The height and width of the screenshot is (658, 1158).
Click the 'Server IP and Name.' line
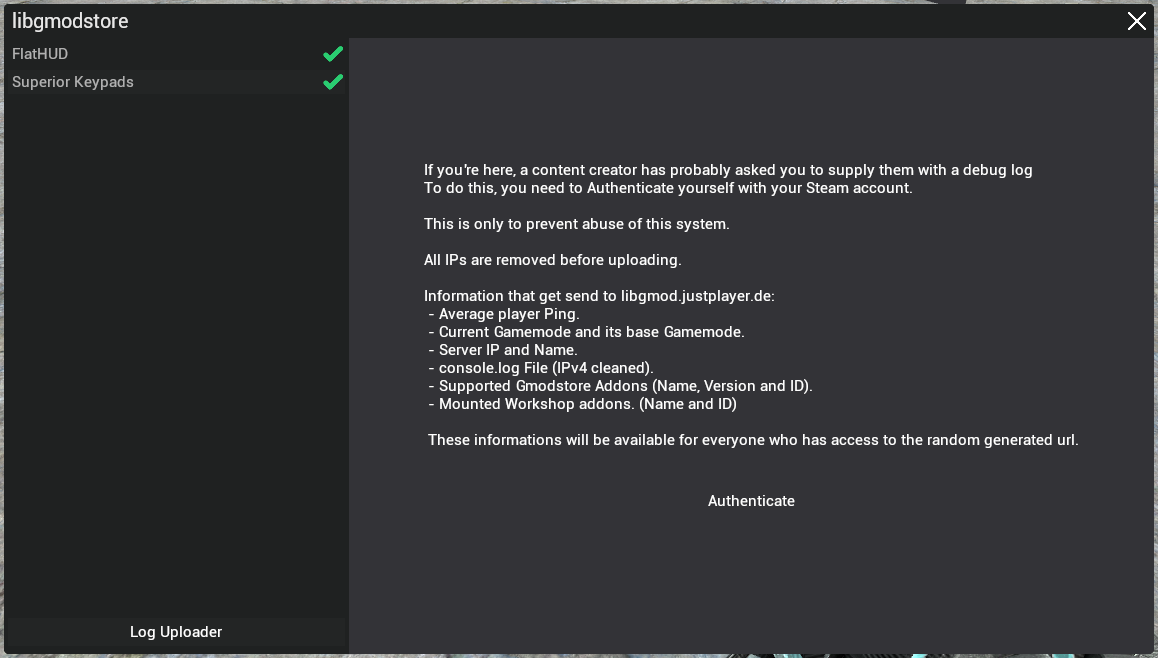pyautogui.click(x=503, y=350)
